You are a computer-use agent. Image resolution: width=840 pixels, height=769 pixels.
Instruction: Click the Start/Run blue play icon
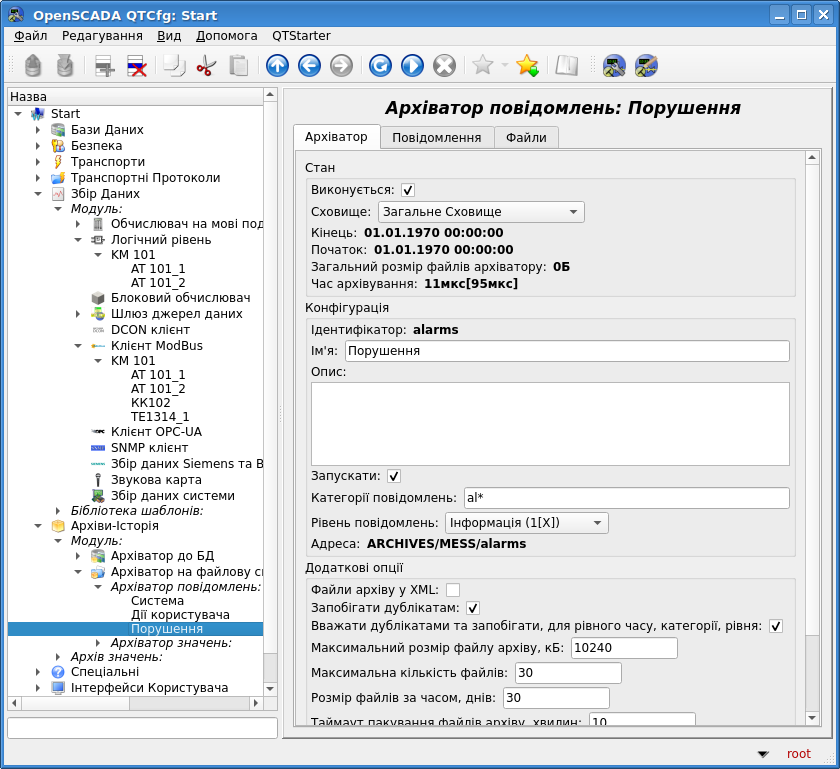pos(412,66)
